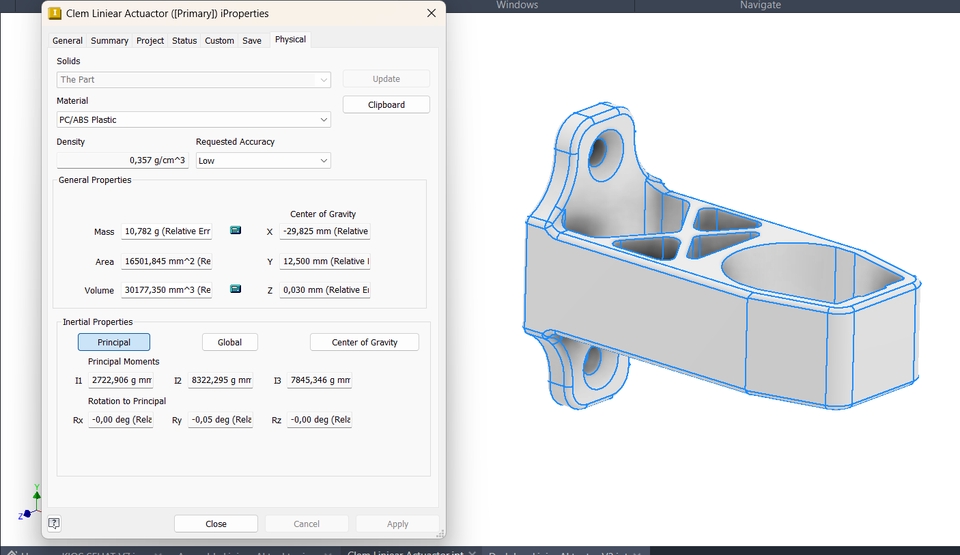Screen dimensions: 960x555
Task: Click the I3 principal moment field
Action: pyautogui.click(x=320, y=380)
